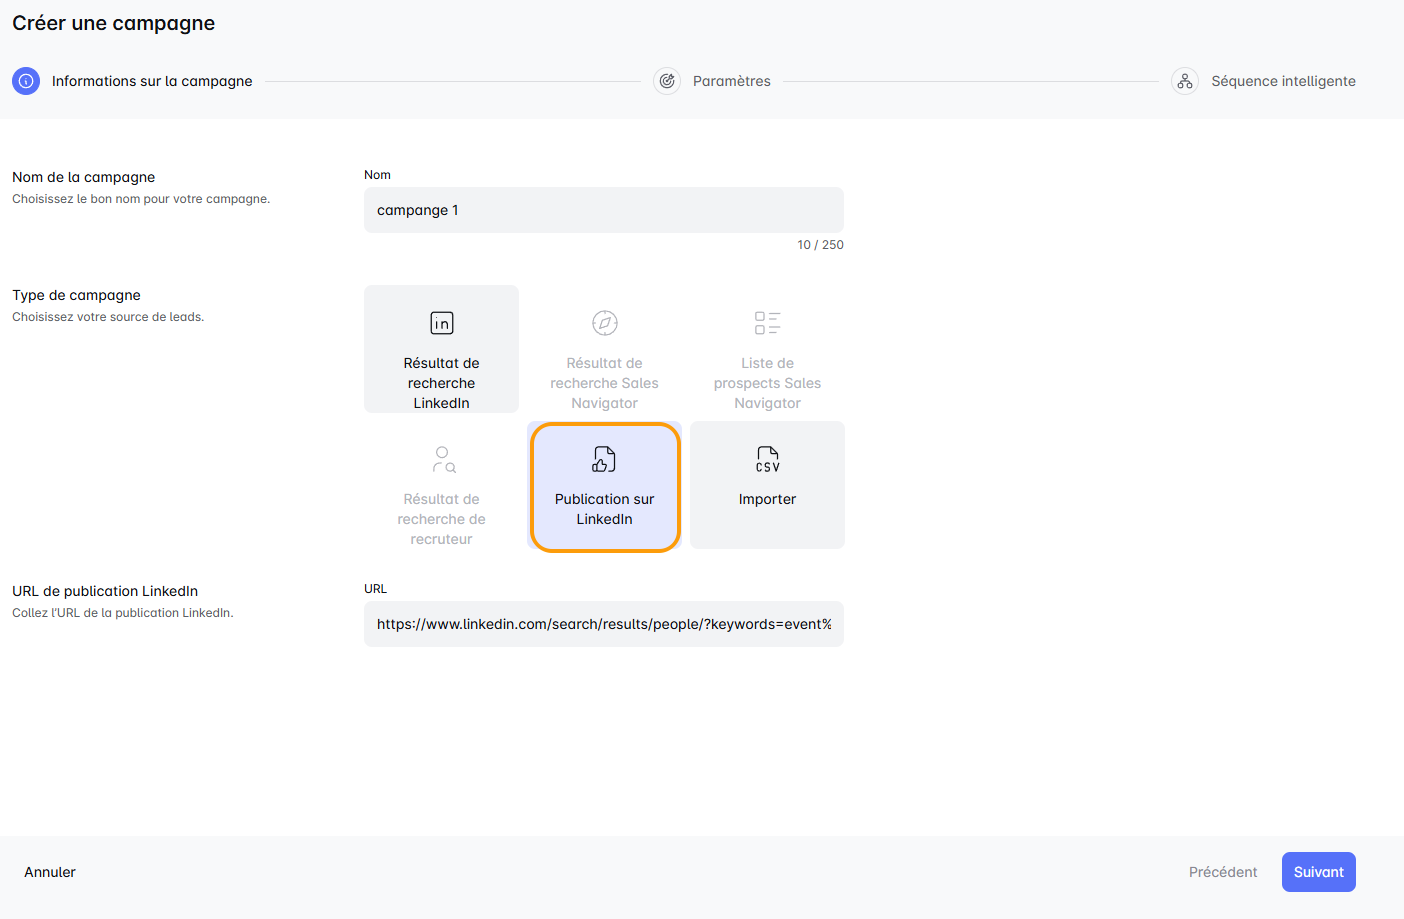Click the Sales Navigator prospects list icon
The width and height of the screenshot is (1404, 919).
coord(767,323)
